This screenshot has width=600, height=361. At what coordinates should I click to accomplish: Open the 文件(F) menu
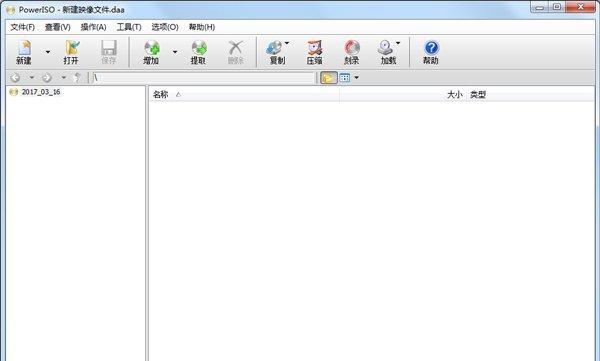click(23, 27)
